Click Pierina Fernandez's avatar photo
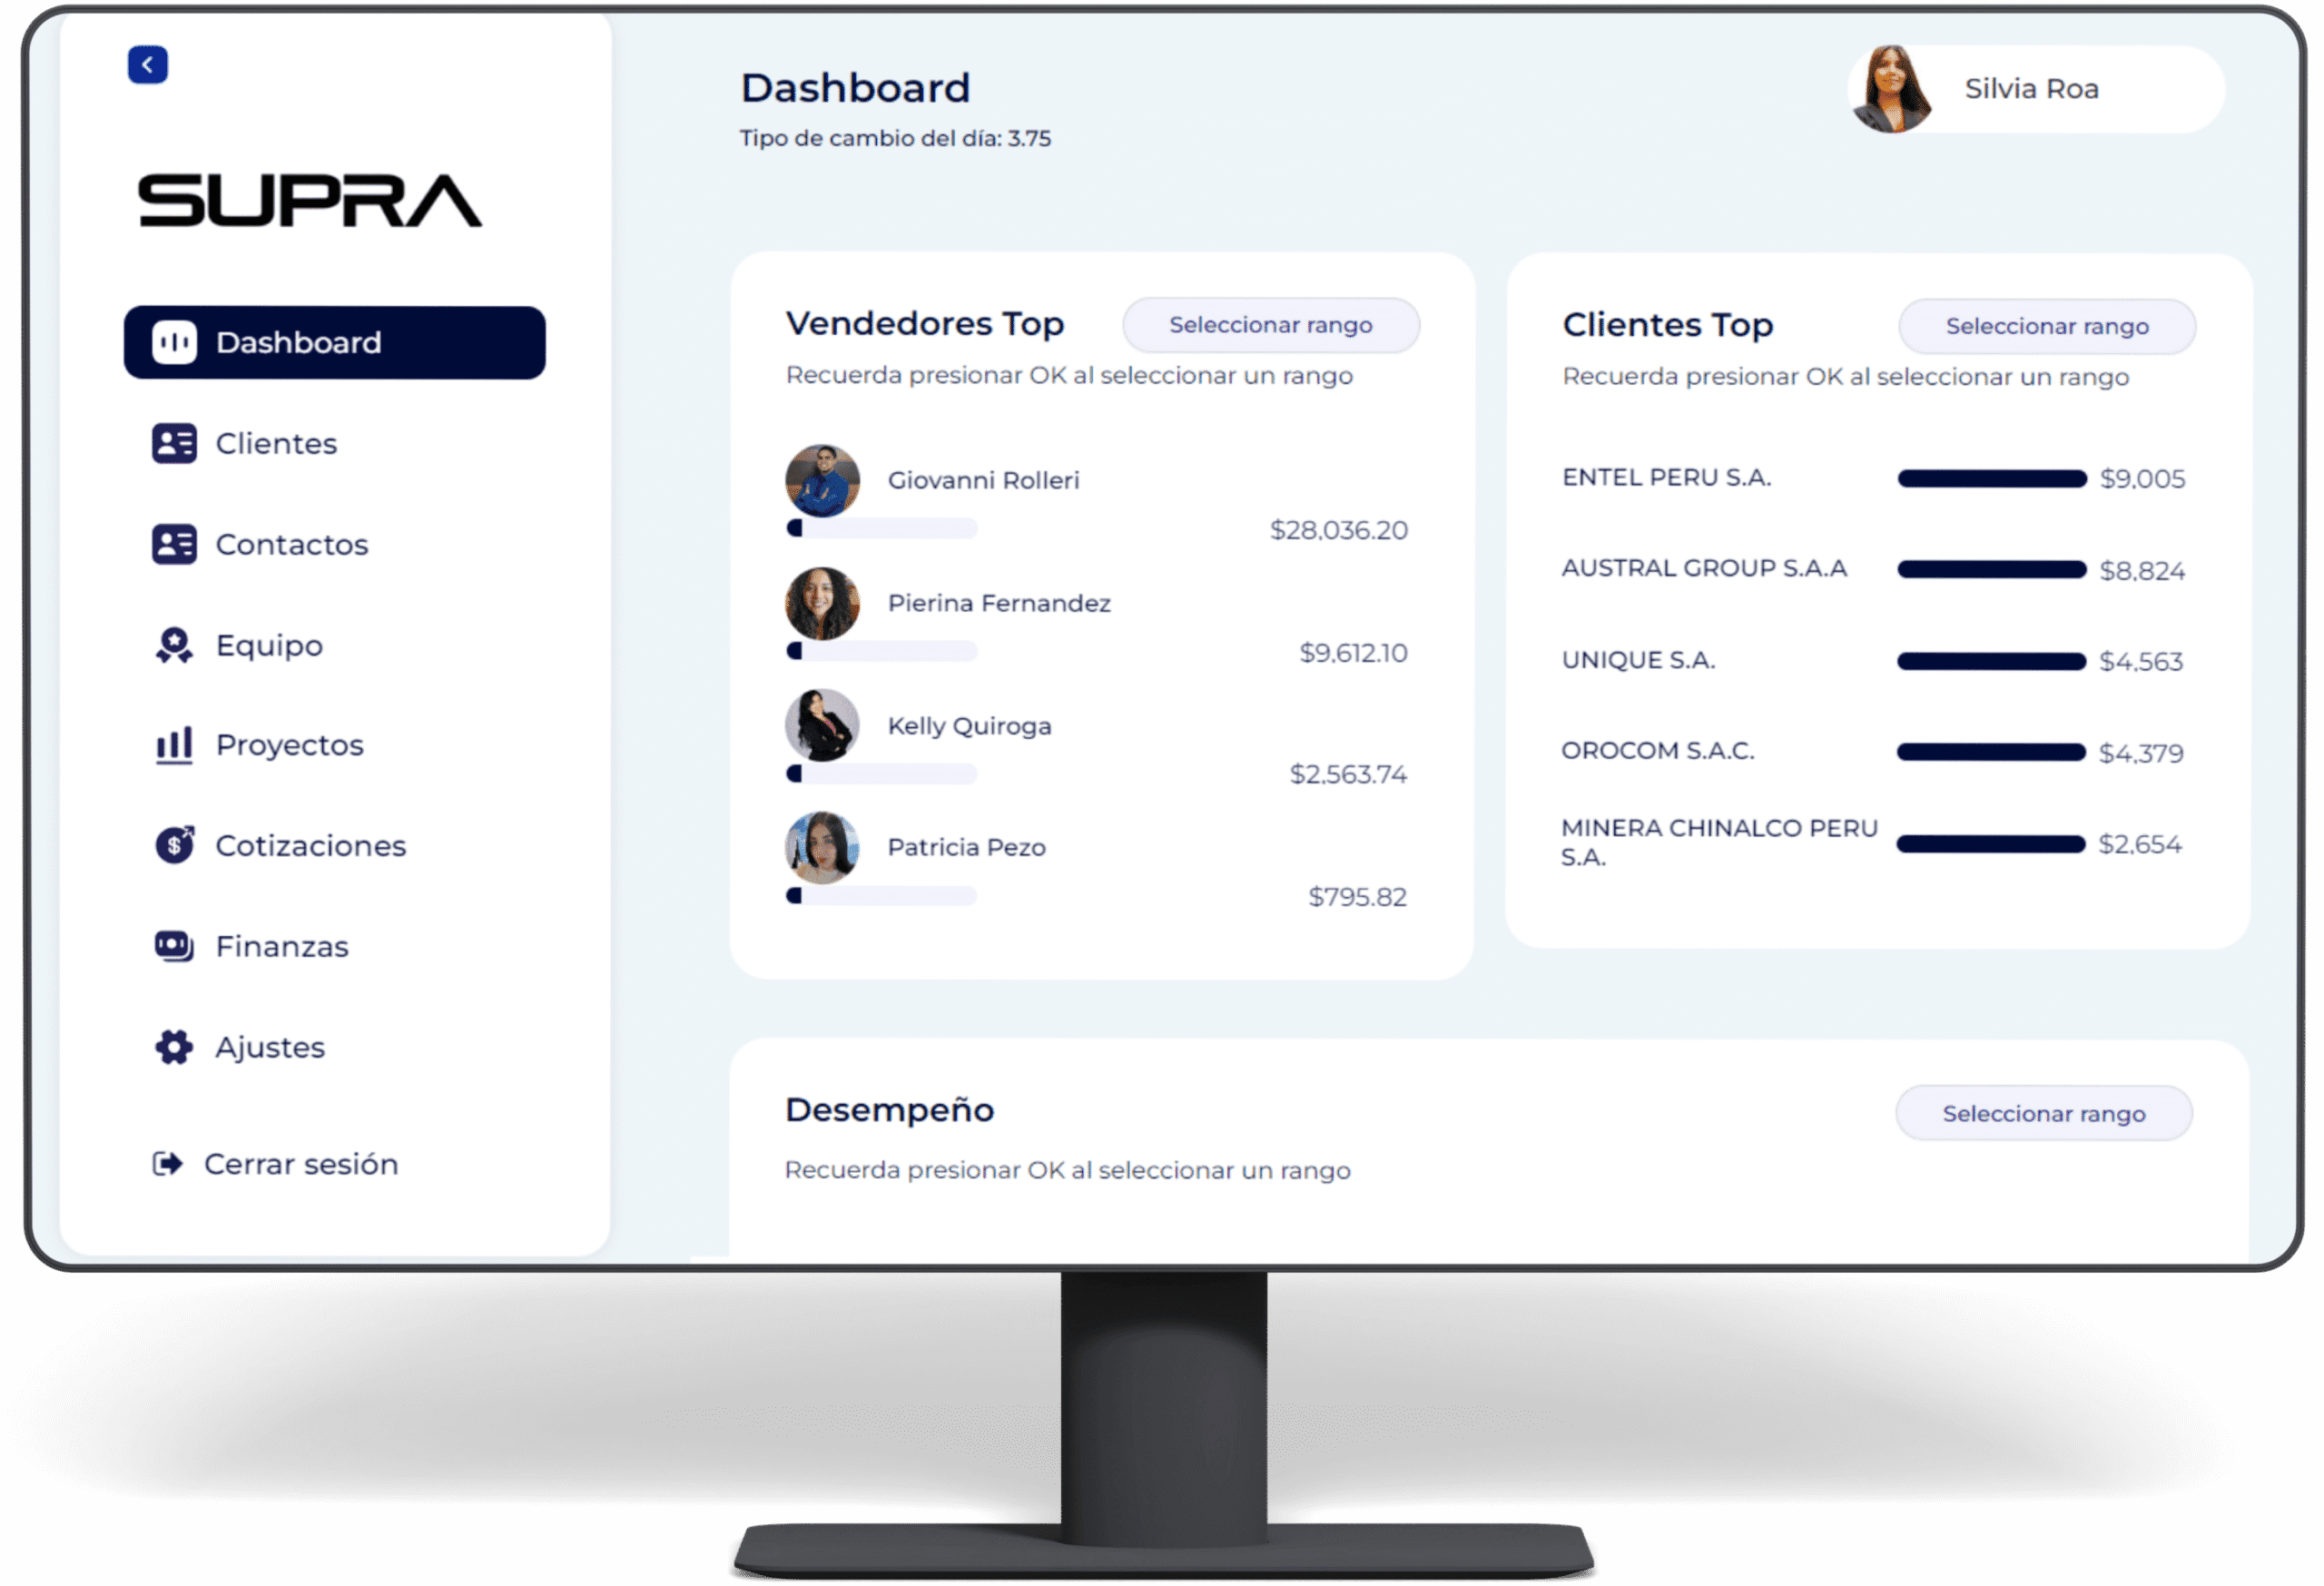 coord(822,604)
